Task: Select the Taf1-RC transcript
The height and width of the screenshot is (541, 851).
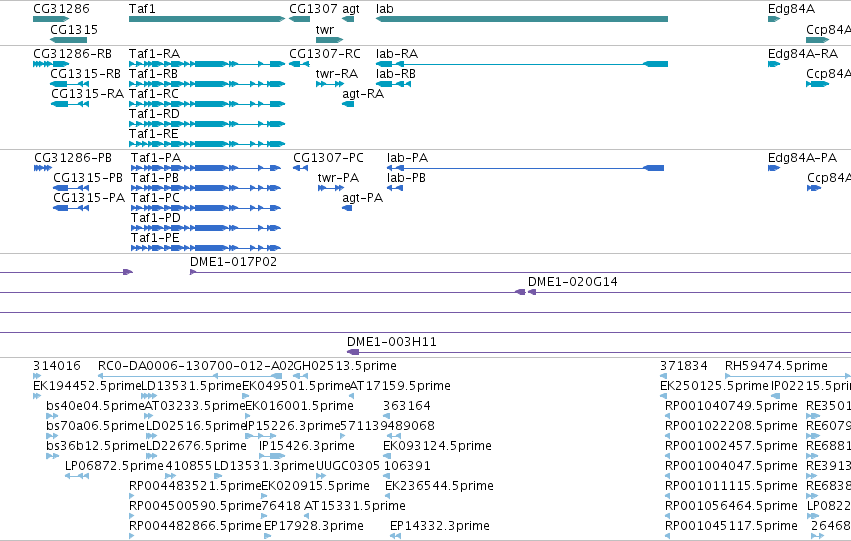Action: point(207,104)
